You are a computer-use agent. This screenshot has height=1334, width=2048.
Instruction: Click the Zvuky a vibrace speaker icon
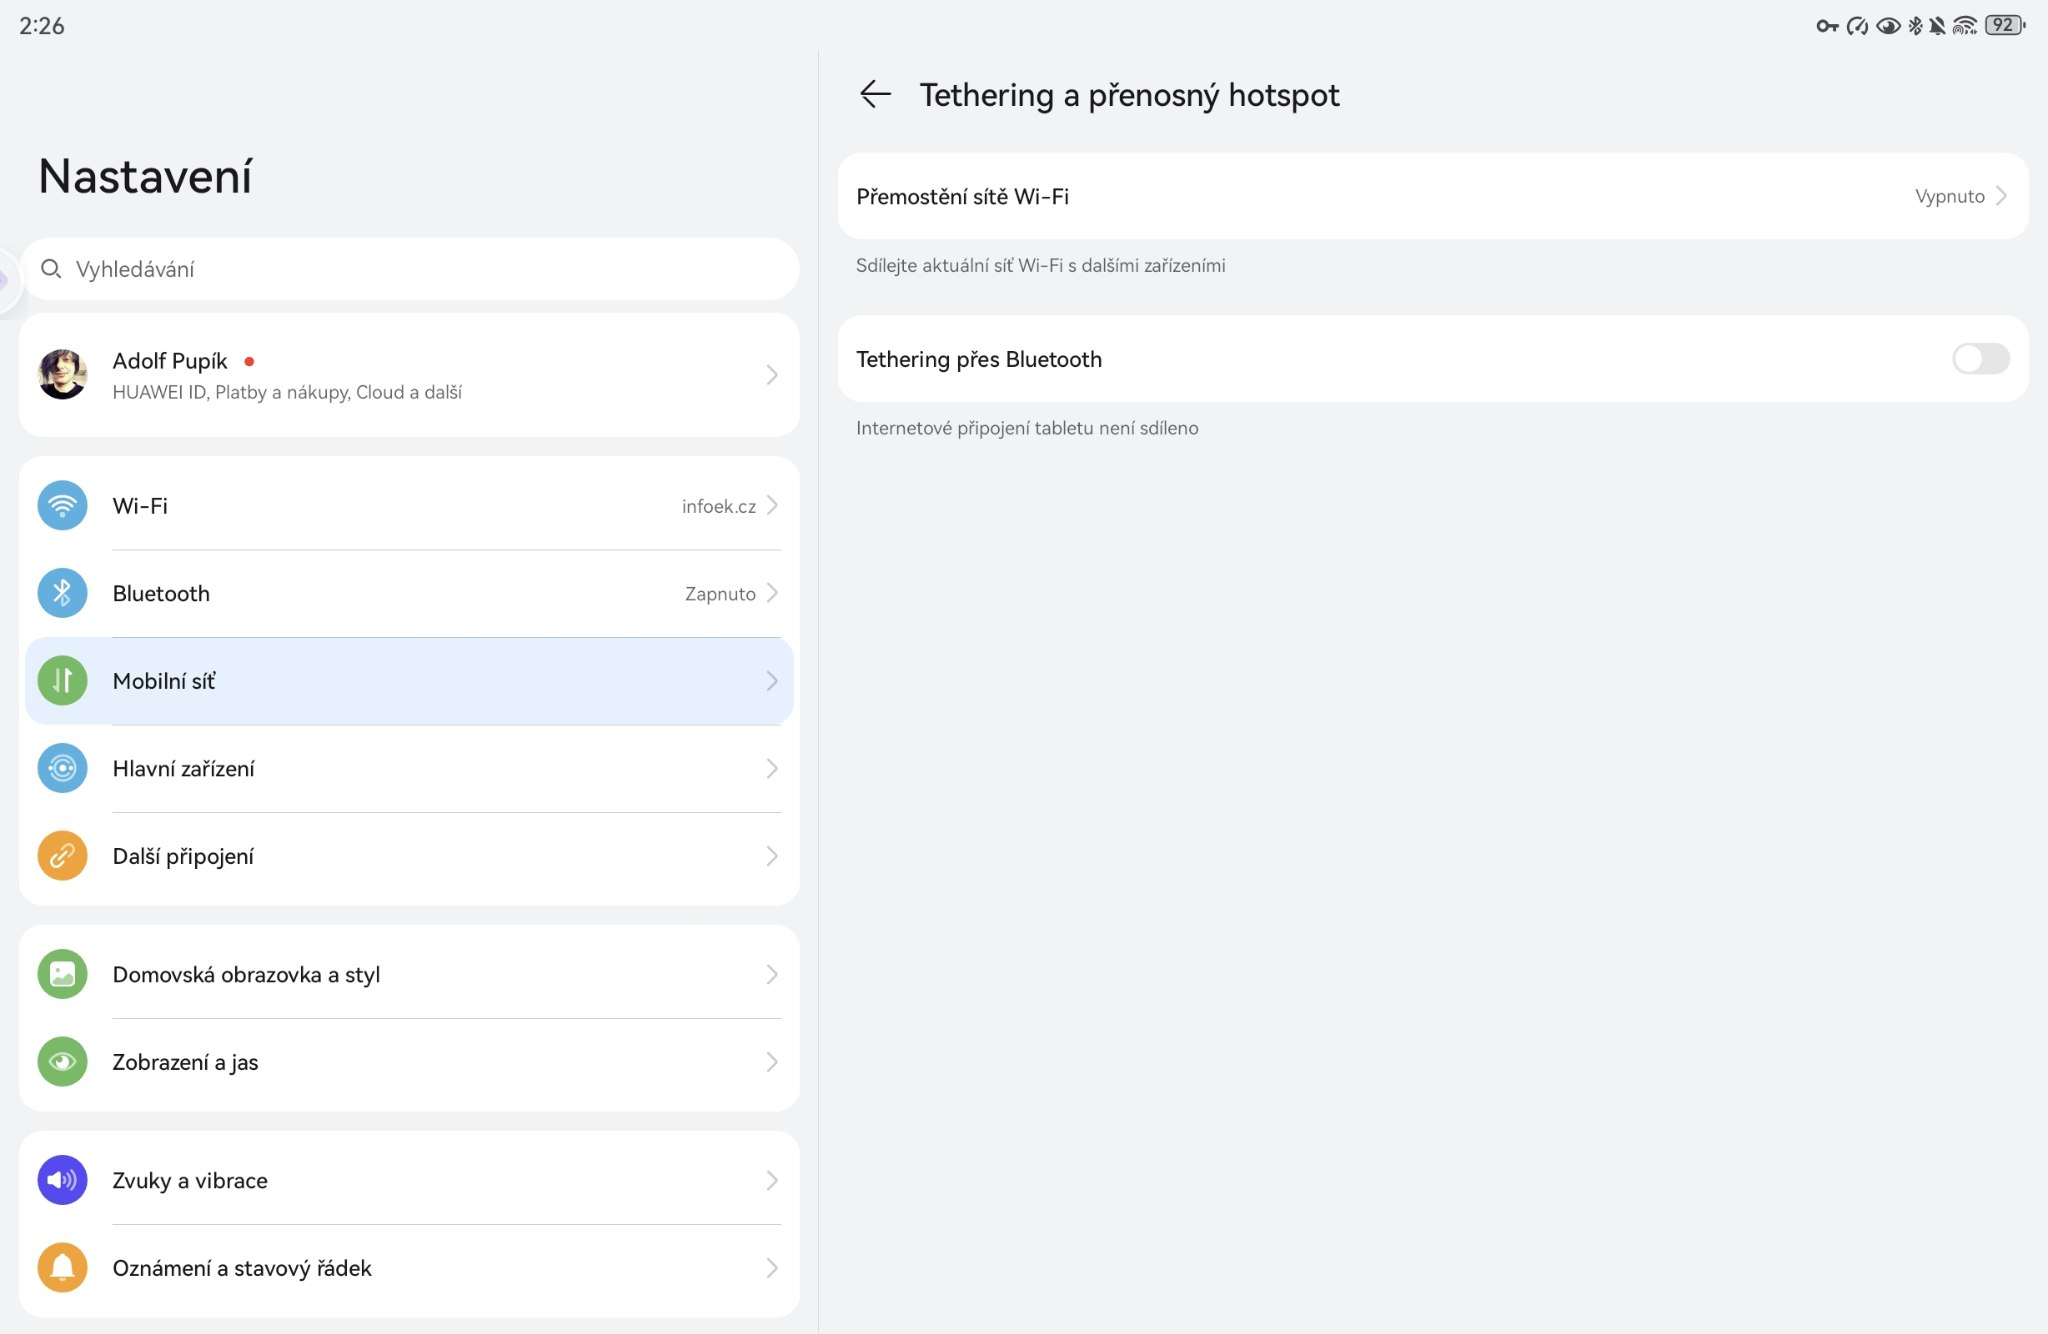(x=62, y=1180)
